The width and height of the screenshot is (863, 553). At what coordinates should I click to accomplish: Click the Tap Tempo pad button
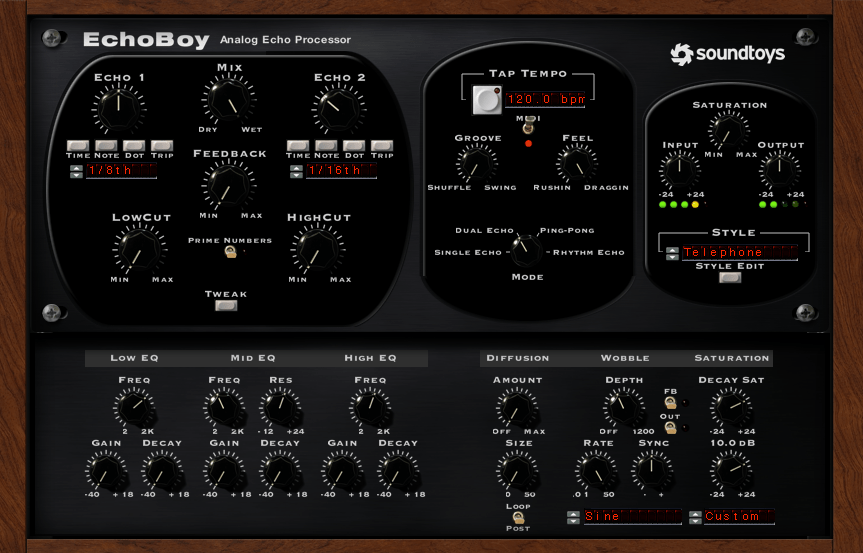pyautogui.click(x=488, y=100)
